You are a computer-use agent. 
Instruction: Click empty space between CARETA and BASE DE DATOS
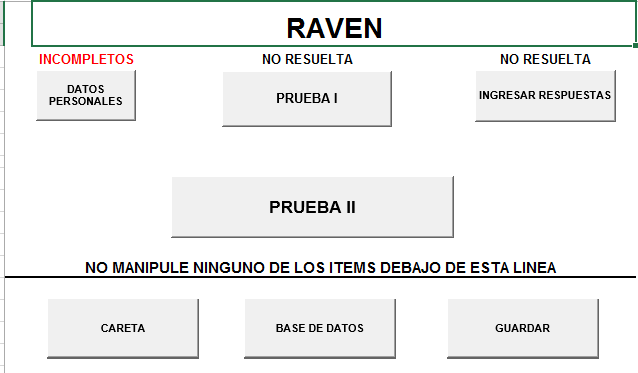click(221, 329)
